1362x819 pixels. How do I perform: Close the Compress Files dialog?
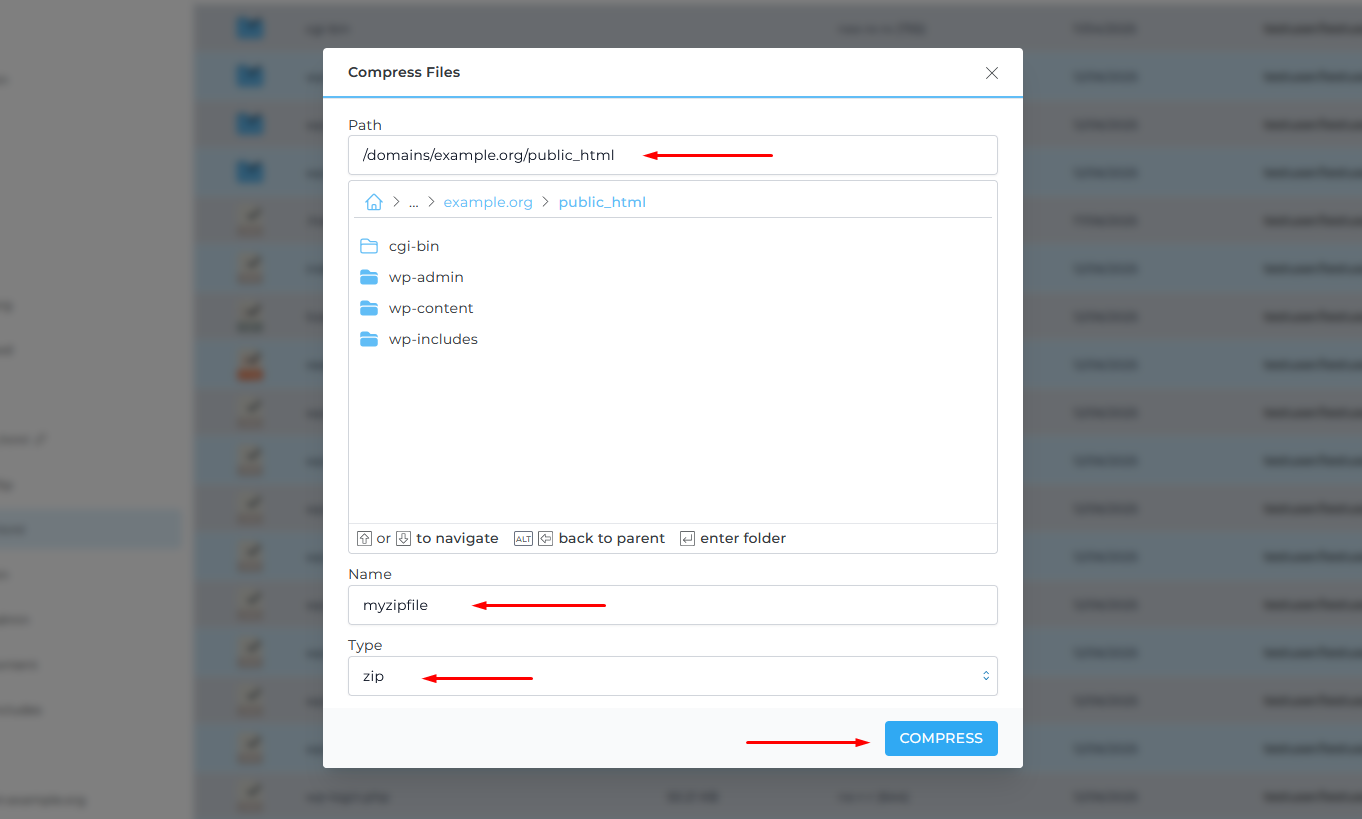pos(991,73)
